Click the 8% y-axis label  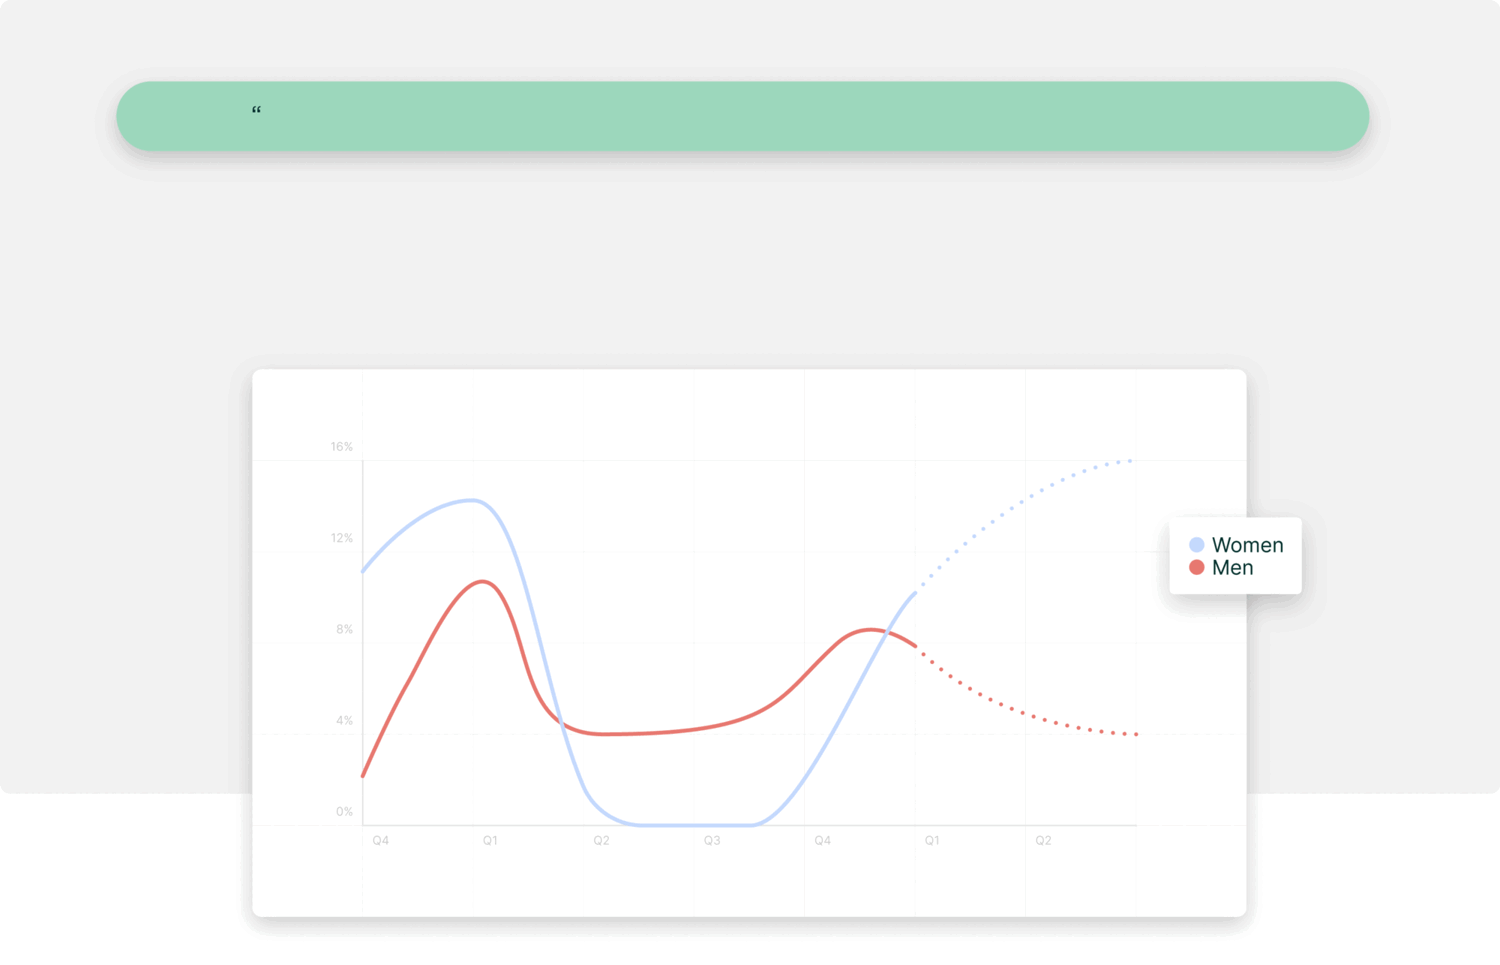(x=344, y=629)
